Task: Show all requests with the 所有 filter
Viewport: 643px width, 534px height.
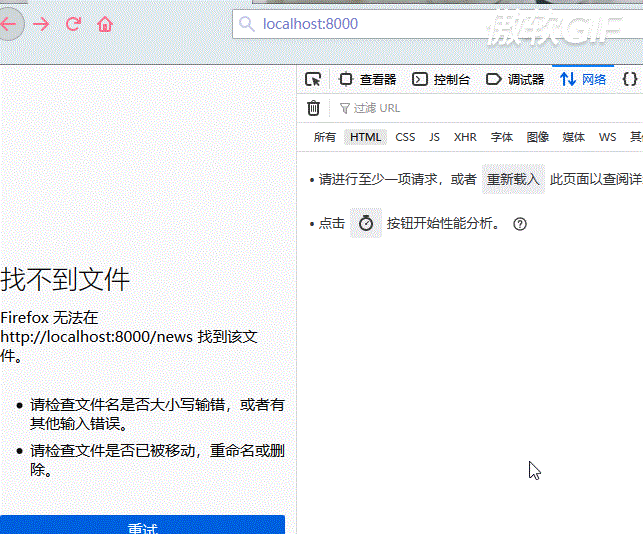Action: tap(325, 137)
